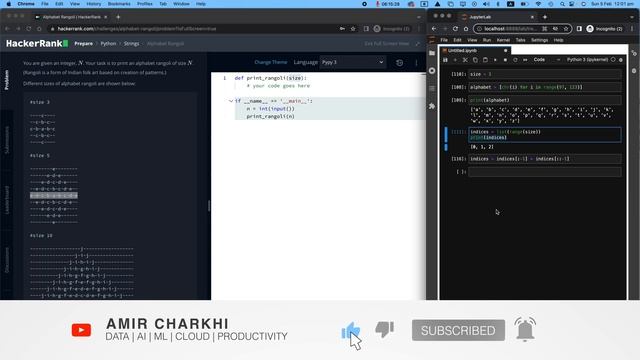Switch to Untitled.ipynb notebook tab
Viewport: 640px width, 360px height.
[x=475, y=51]
